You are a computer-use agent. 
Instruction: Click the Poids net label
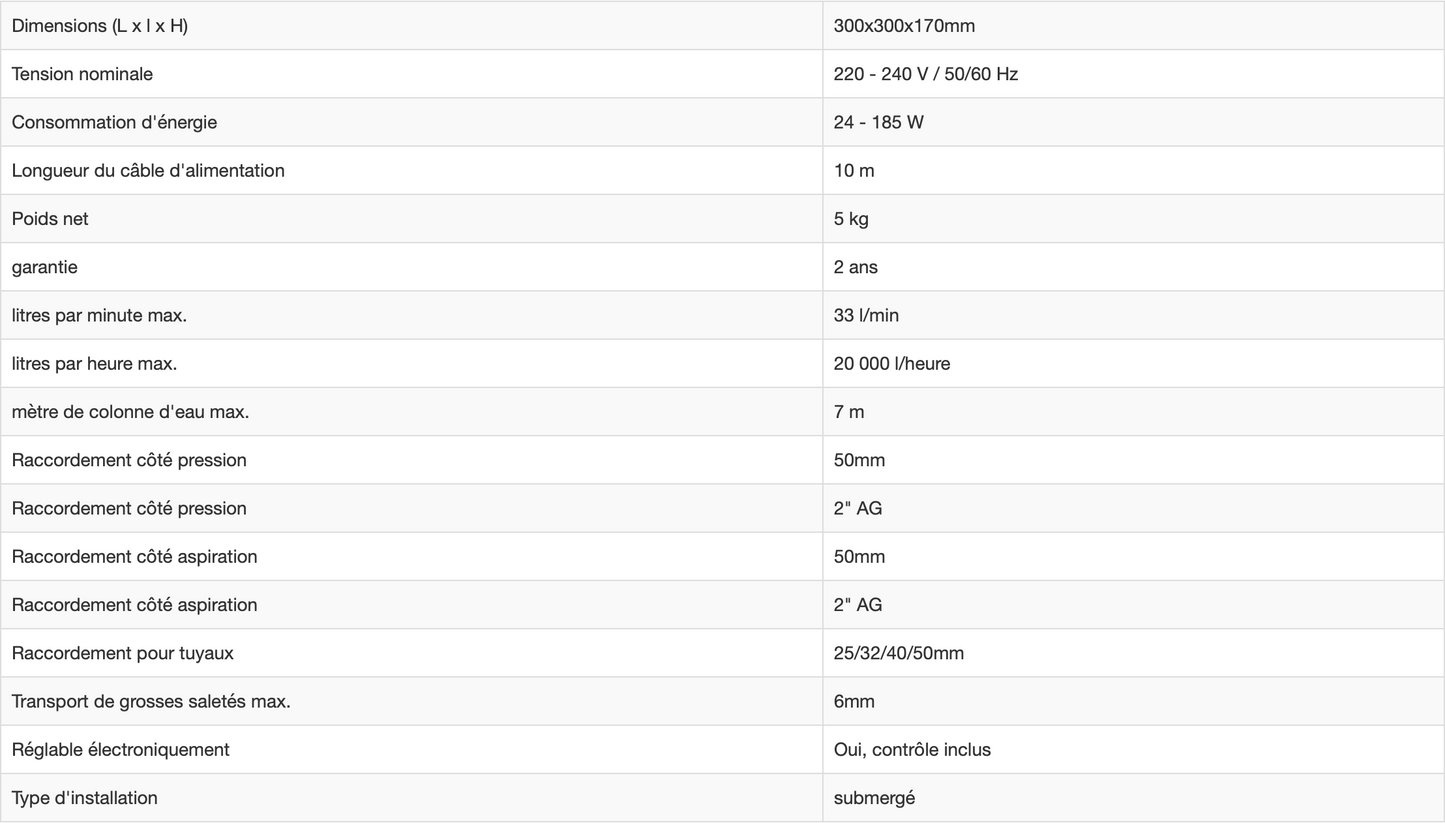click(x=50, y=218)
